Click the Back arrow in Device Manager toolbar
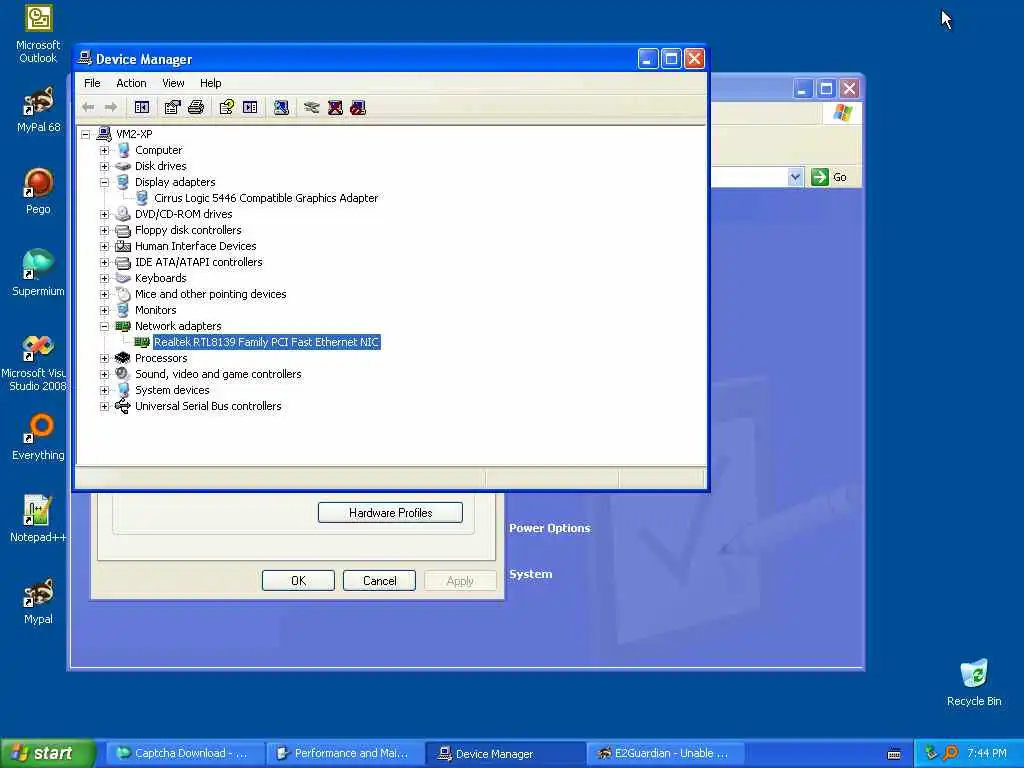Viewport: 1024px width, 768px height. (88, 107)
